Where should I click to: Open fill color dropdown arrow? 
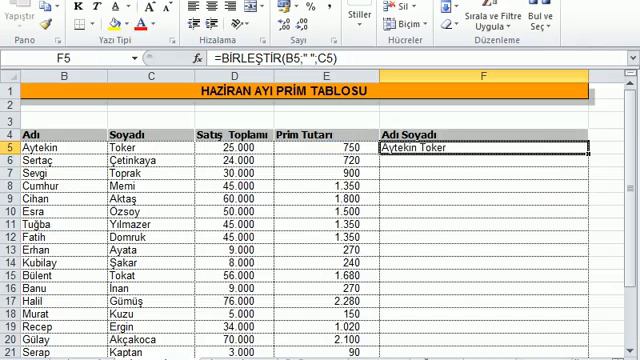point(127,24)
